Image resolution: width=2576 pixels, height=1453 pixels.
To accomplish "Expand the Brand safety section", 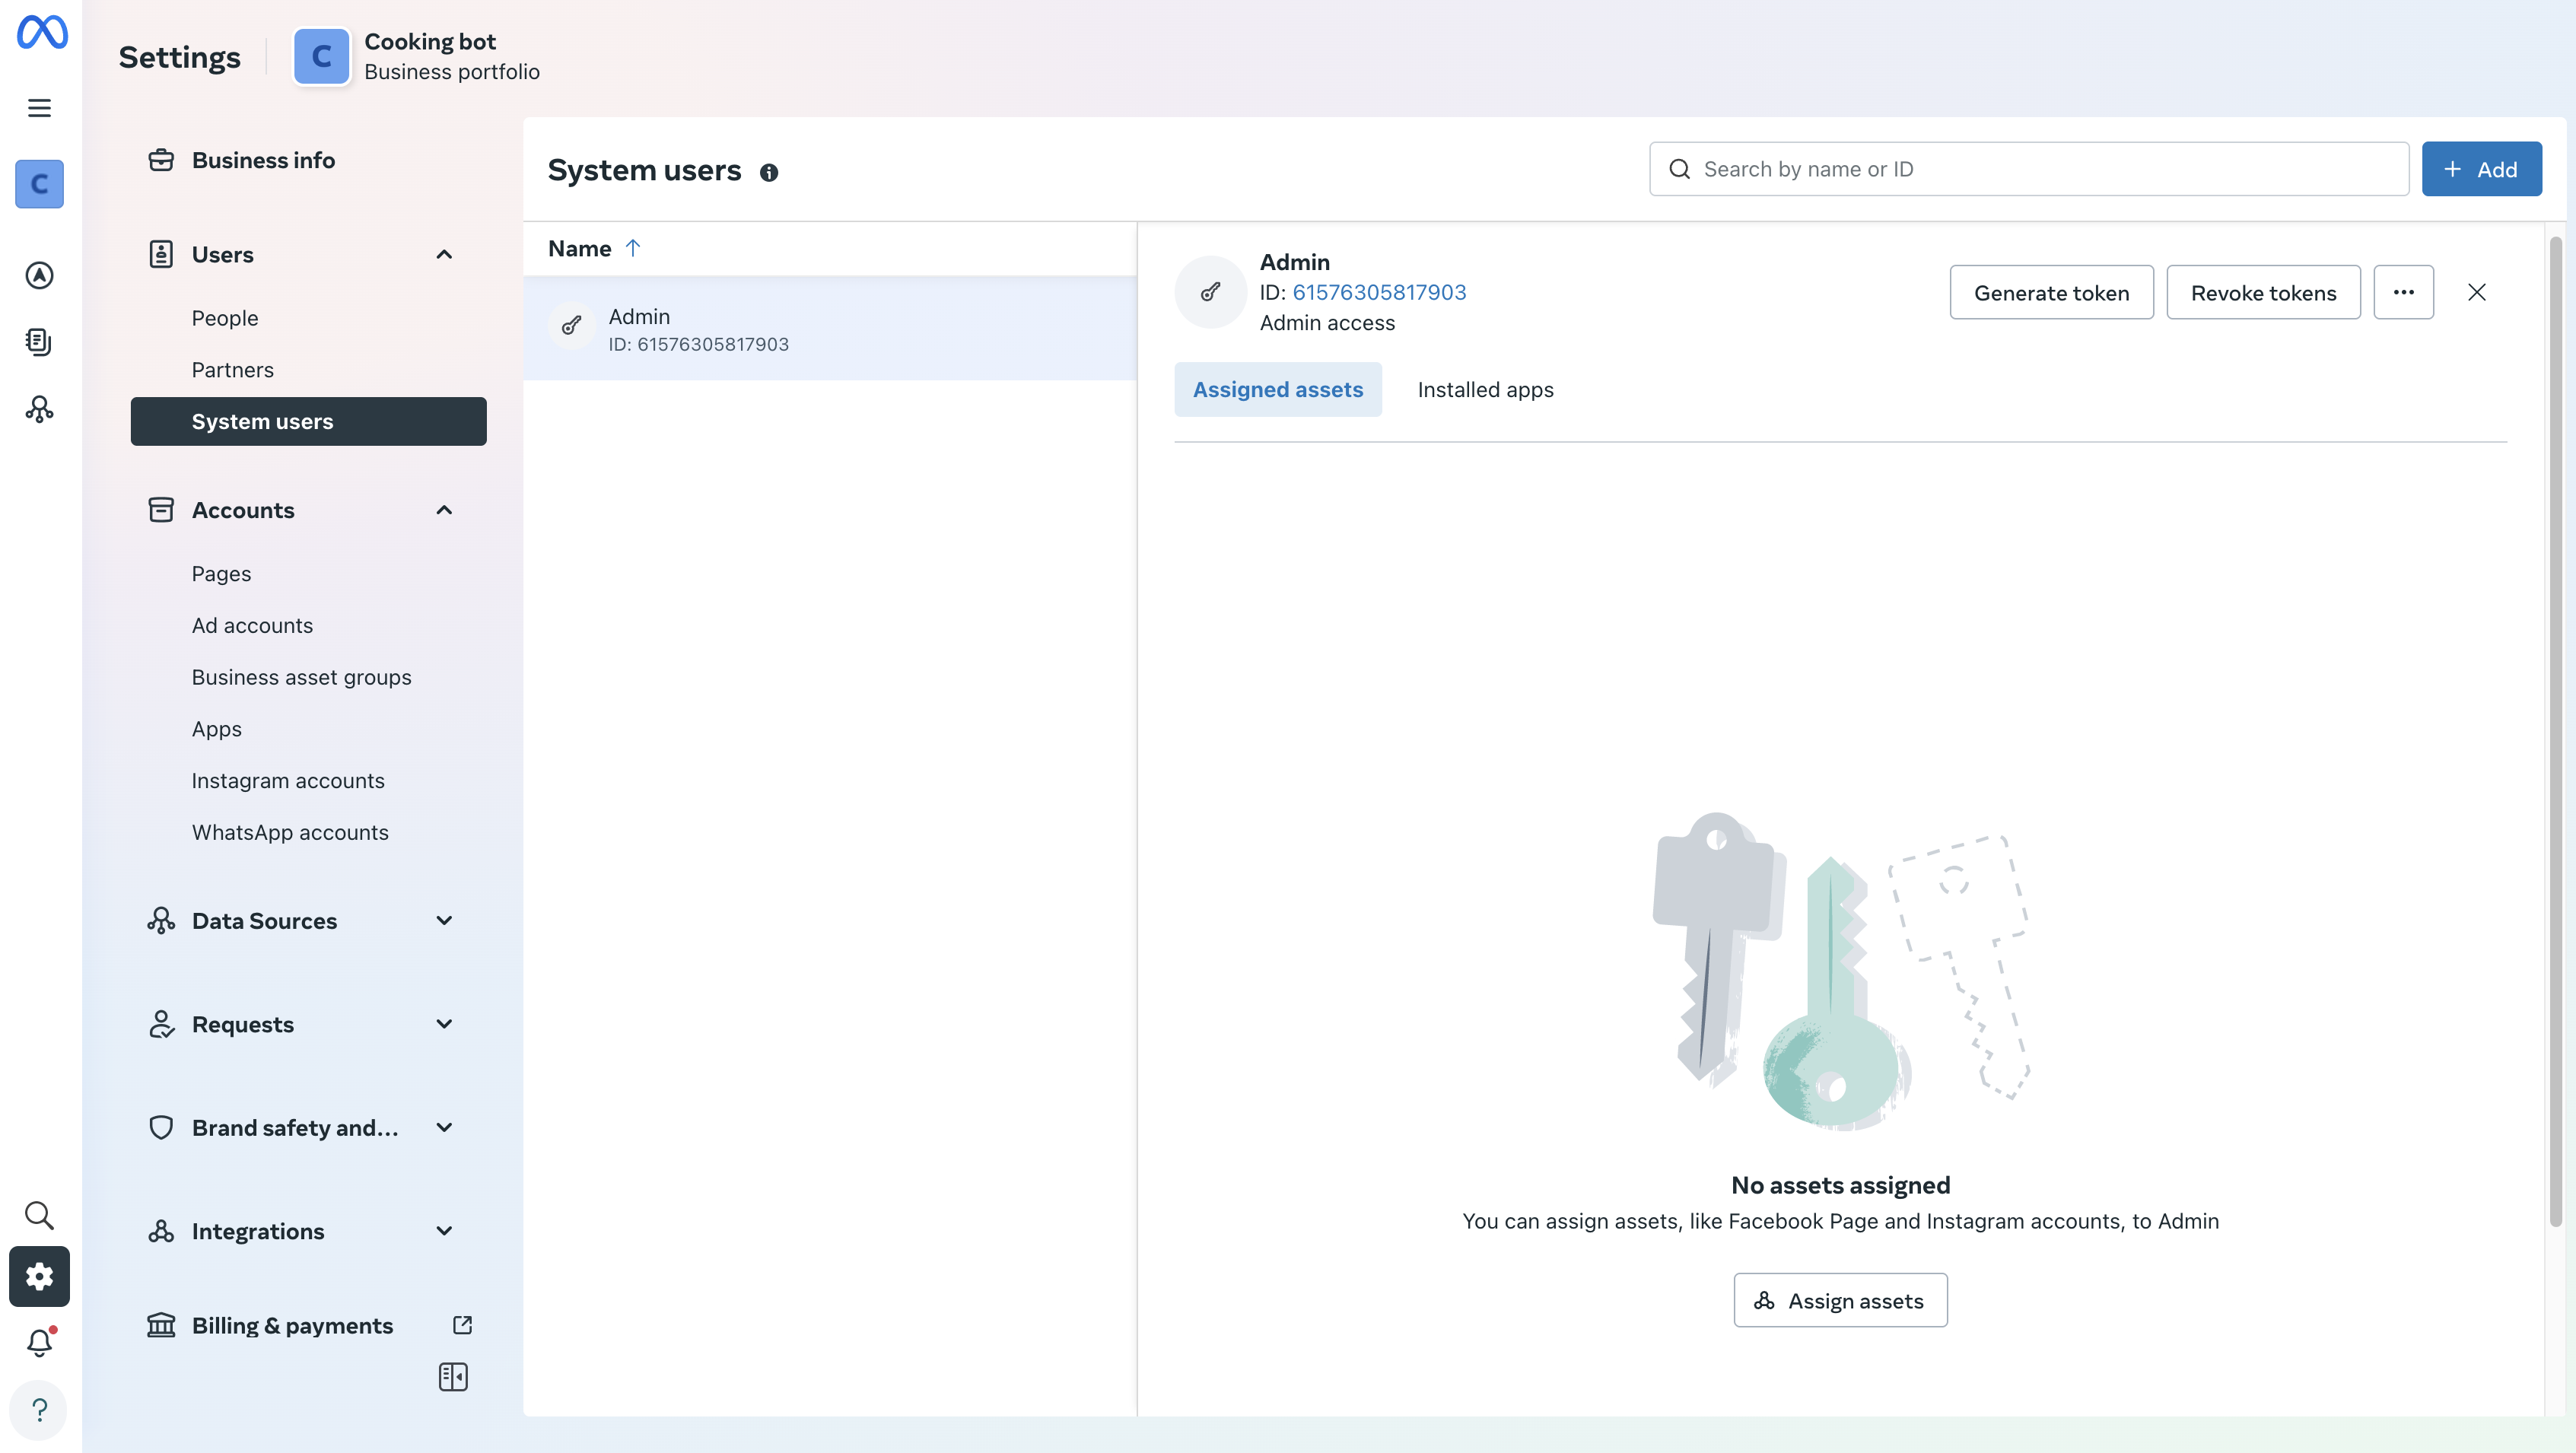I will [445, 1128].
